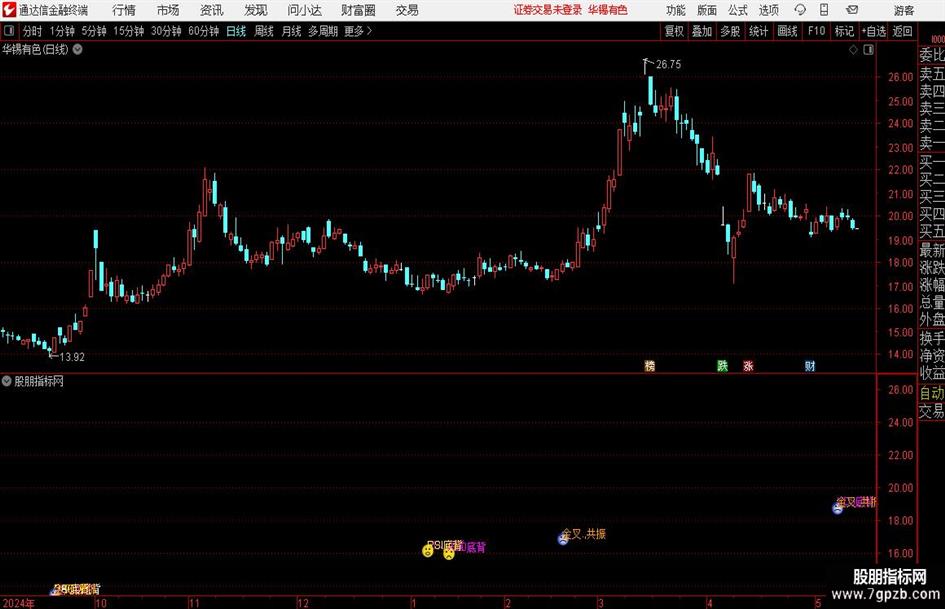Viewport: 945px width, 609px height.
Task: Click the 证券交易未登录 login link
Action: point(548,10)
